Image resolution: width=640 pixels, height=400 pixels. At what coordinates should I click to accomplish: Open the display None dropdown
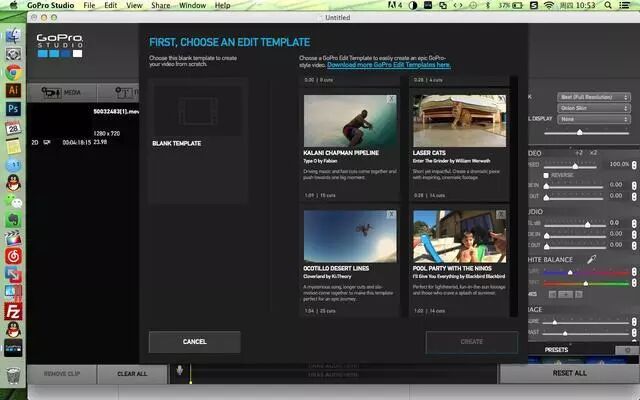coord(593,119)
